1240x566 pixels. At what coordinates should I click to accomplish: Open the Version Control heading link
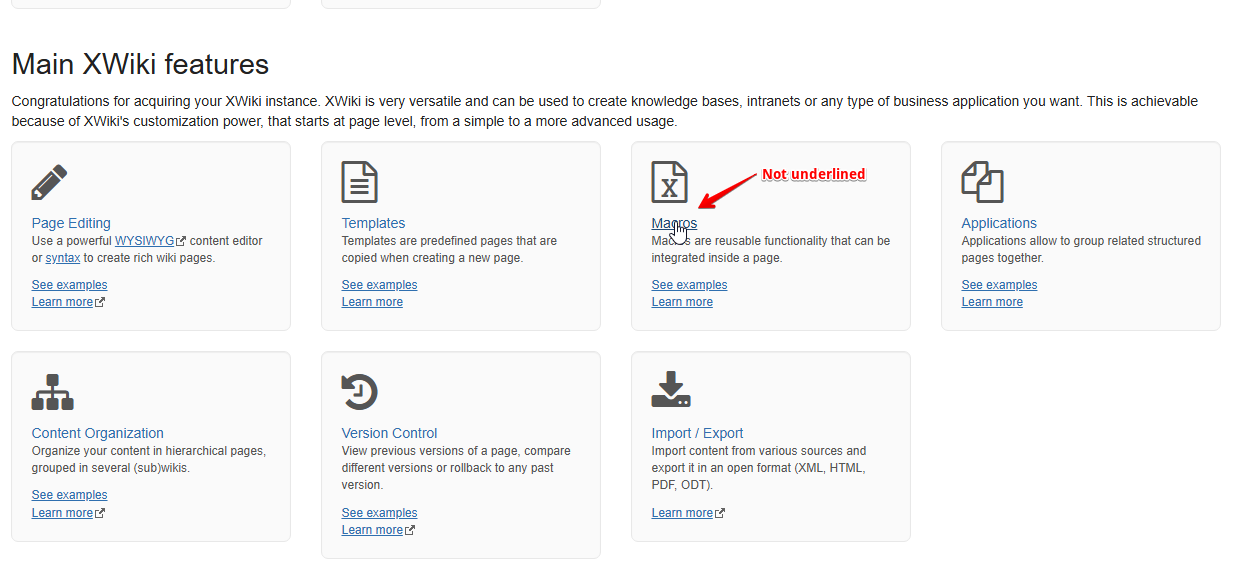point(390,433)
